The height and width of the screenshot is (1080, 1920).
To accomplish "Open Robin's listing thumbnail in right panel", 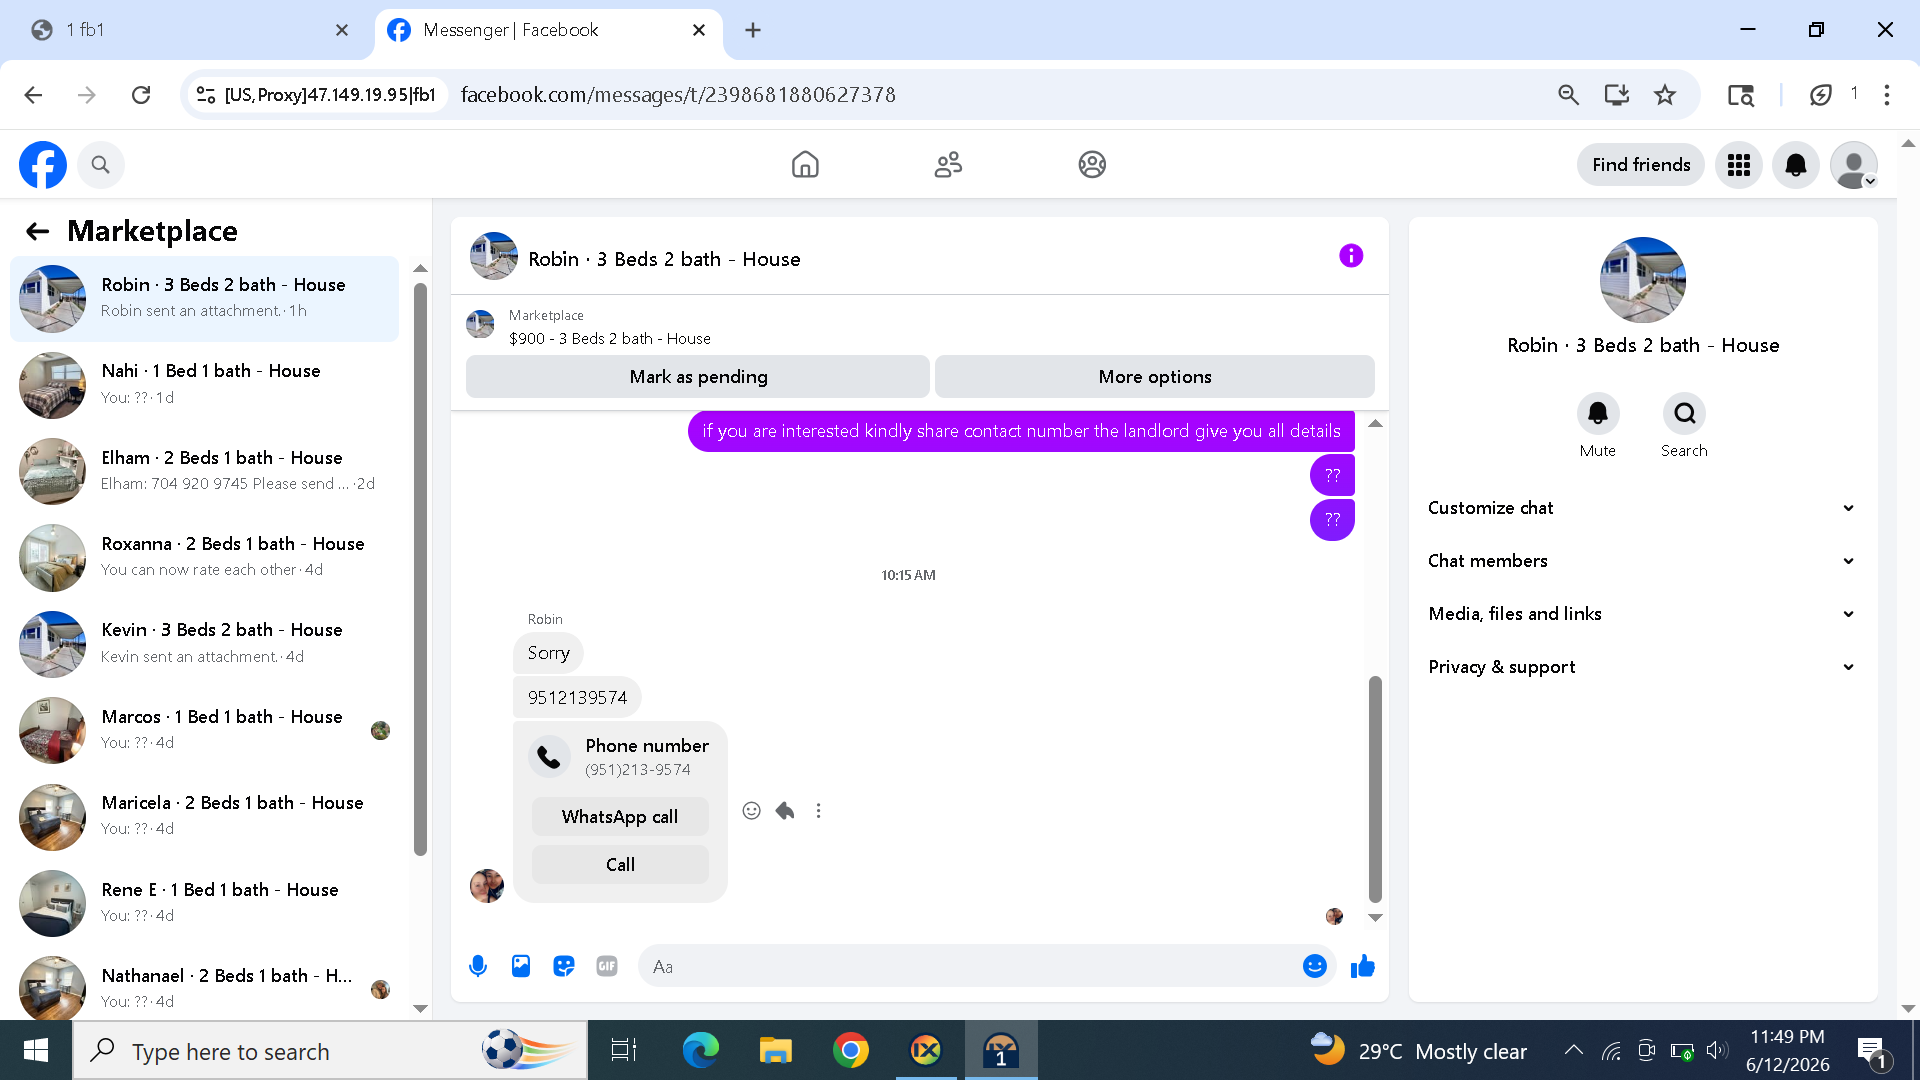I will 1643,280.
